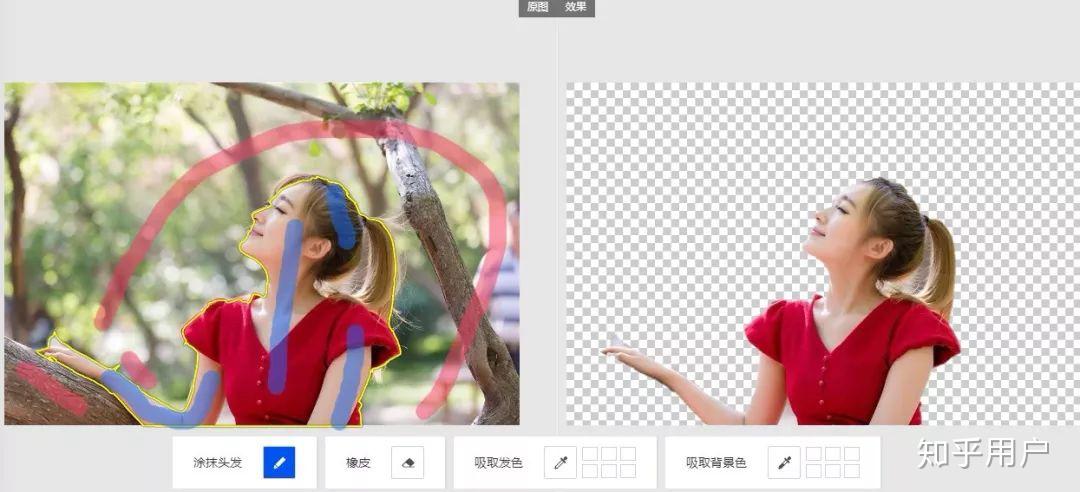The image size is (1080, 492).
Task: Select the 橡皮 eraser tool icon
Action: point(407,462)
